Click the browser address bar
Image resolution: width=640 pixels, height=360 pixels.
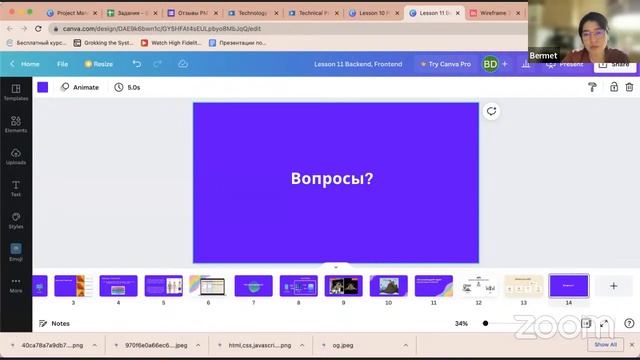[x=286, y=29]
